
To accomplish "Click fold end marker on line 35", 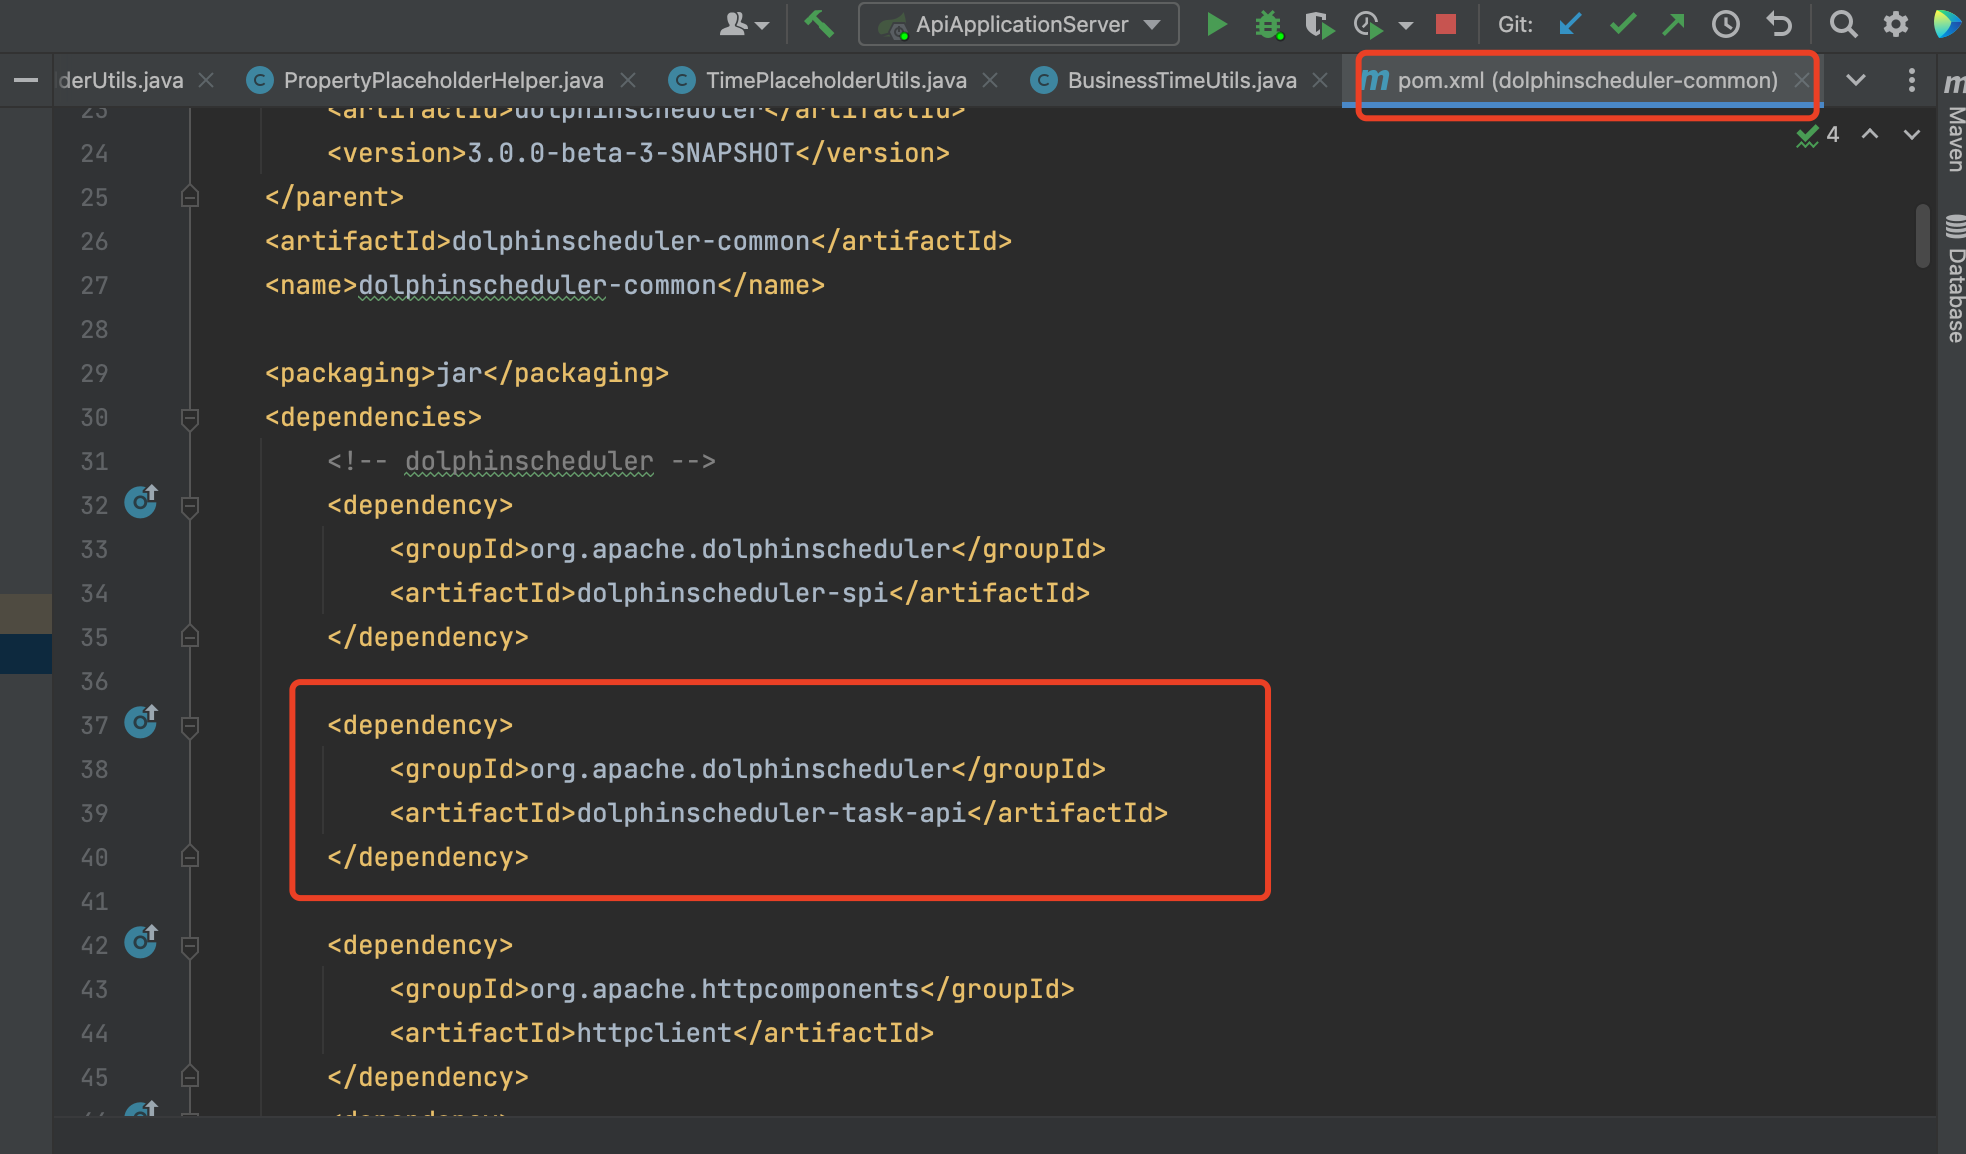I will pyautogui.click(x=190, y=636).
